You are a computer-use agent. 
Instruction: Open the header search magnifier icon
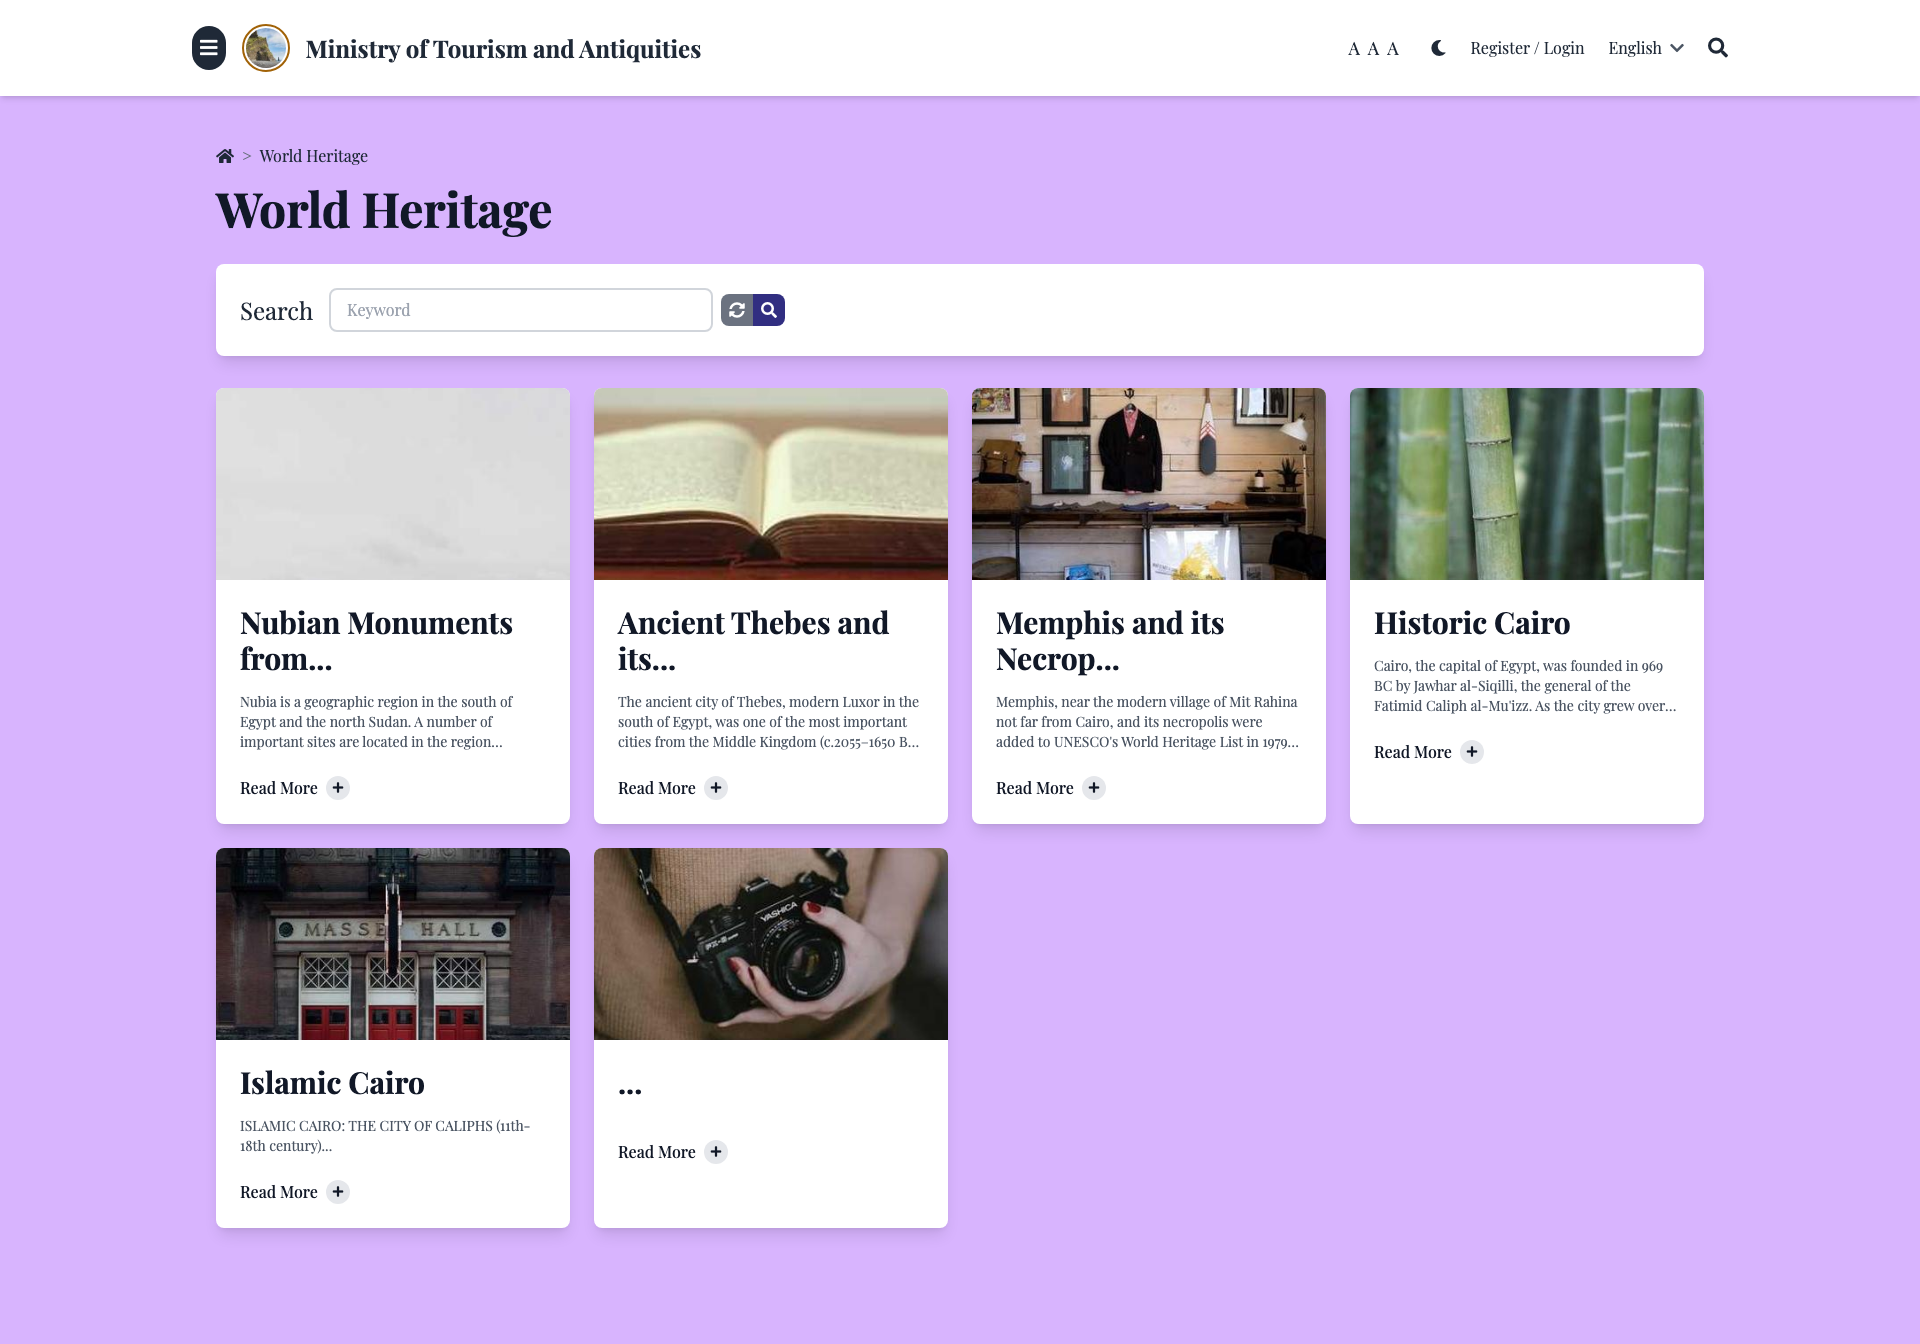tap(1718, 48)
